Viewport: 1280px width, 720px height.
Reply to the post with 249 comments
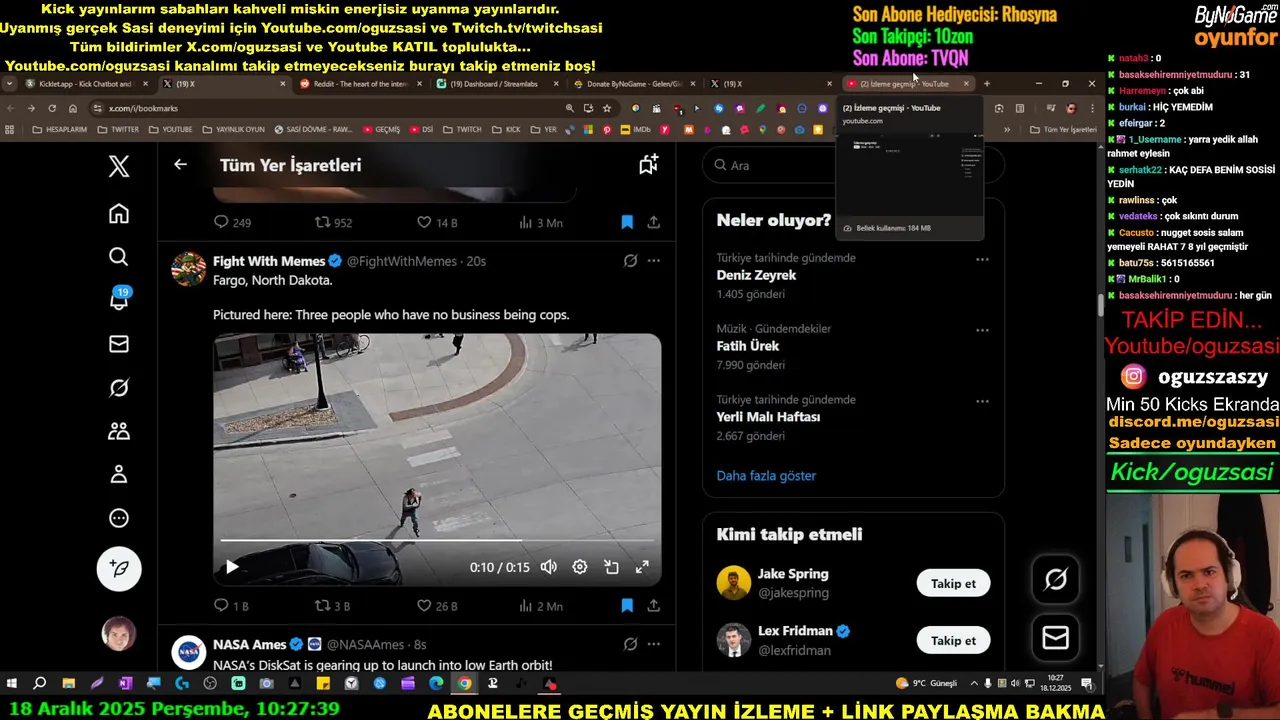[232, 223]
